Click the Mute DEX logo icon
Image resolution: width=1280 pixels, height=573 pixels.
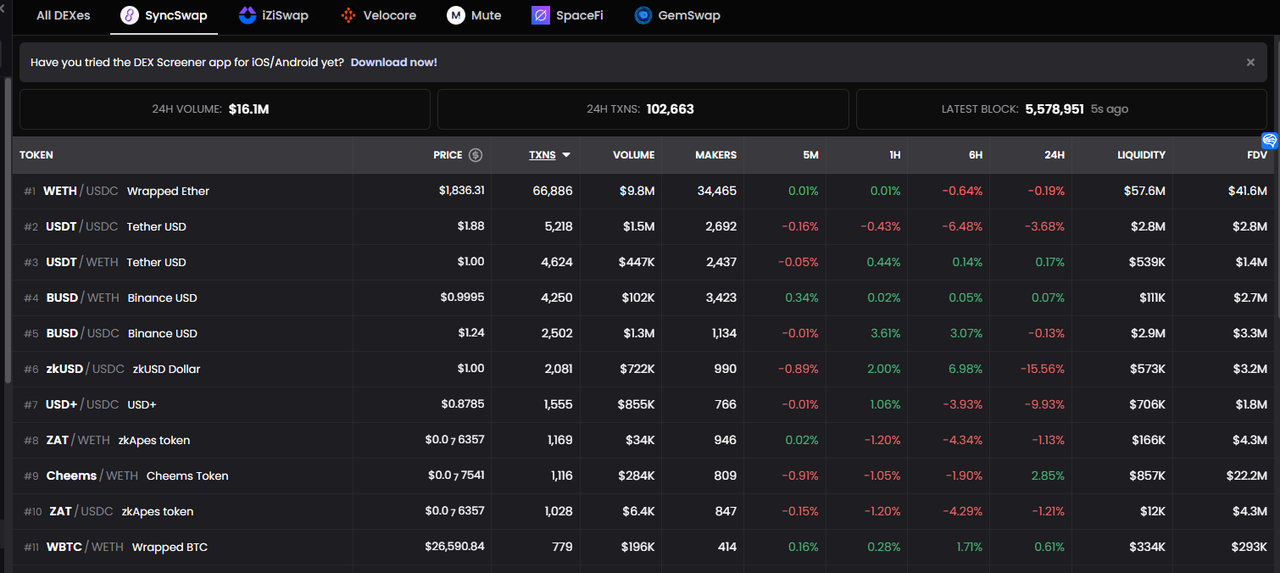point(456,16)
